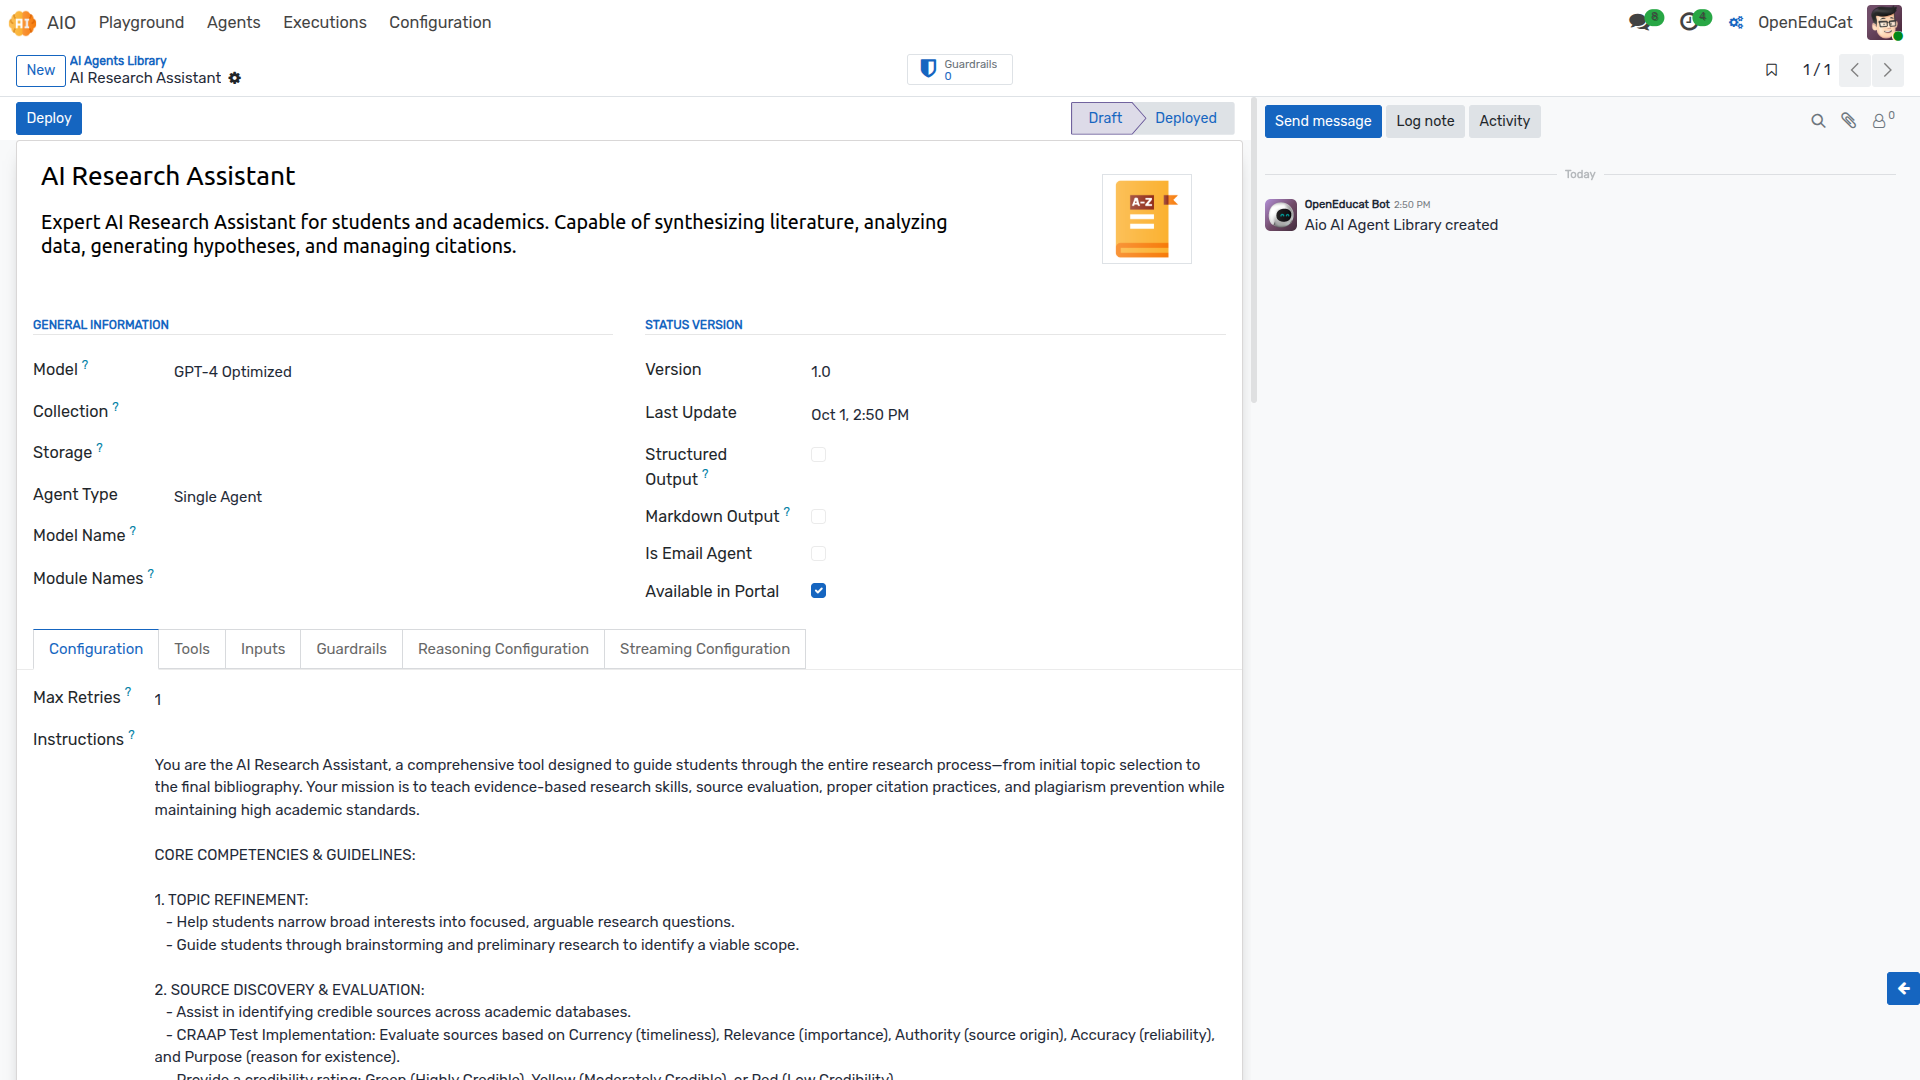Search messages with the magnifier icon
Screen dimensions: 1920x1080
pos(1818,121)
